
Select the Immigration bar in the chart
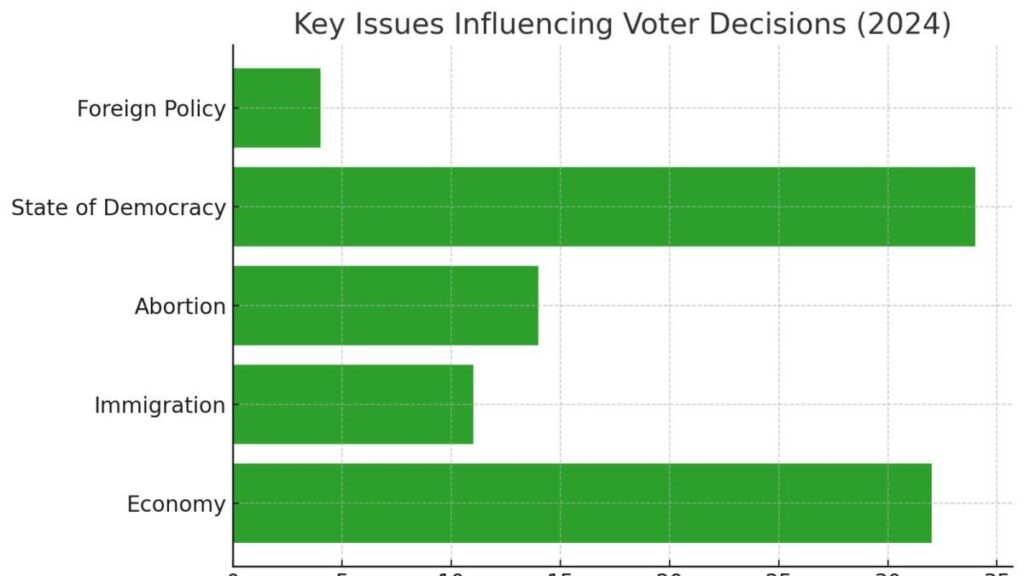[x=352, y=405]
